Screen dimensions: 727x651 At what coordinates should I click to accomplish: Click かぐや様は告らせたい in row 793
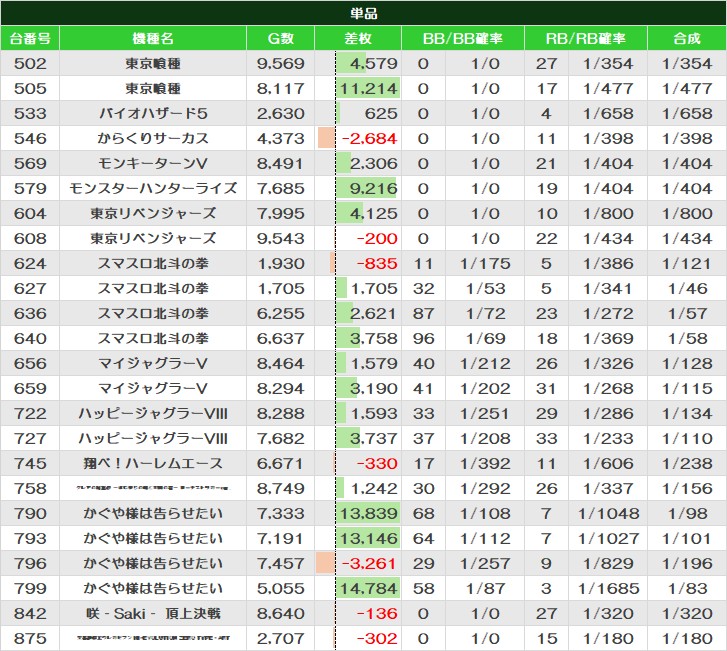click(x=153, y=539)
